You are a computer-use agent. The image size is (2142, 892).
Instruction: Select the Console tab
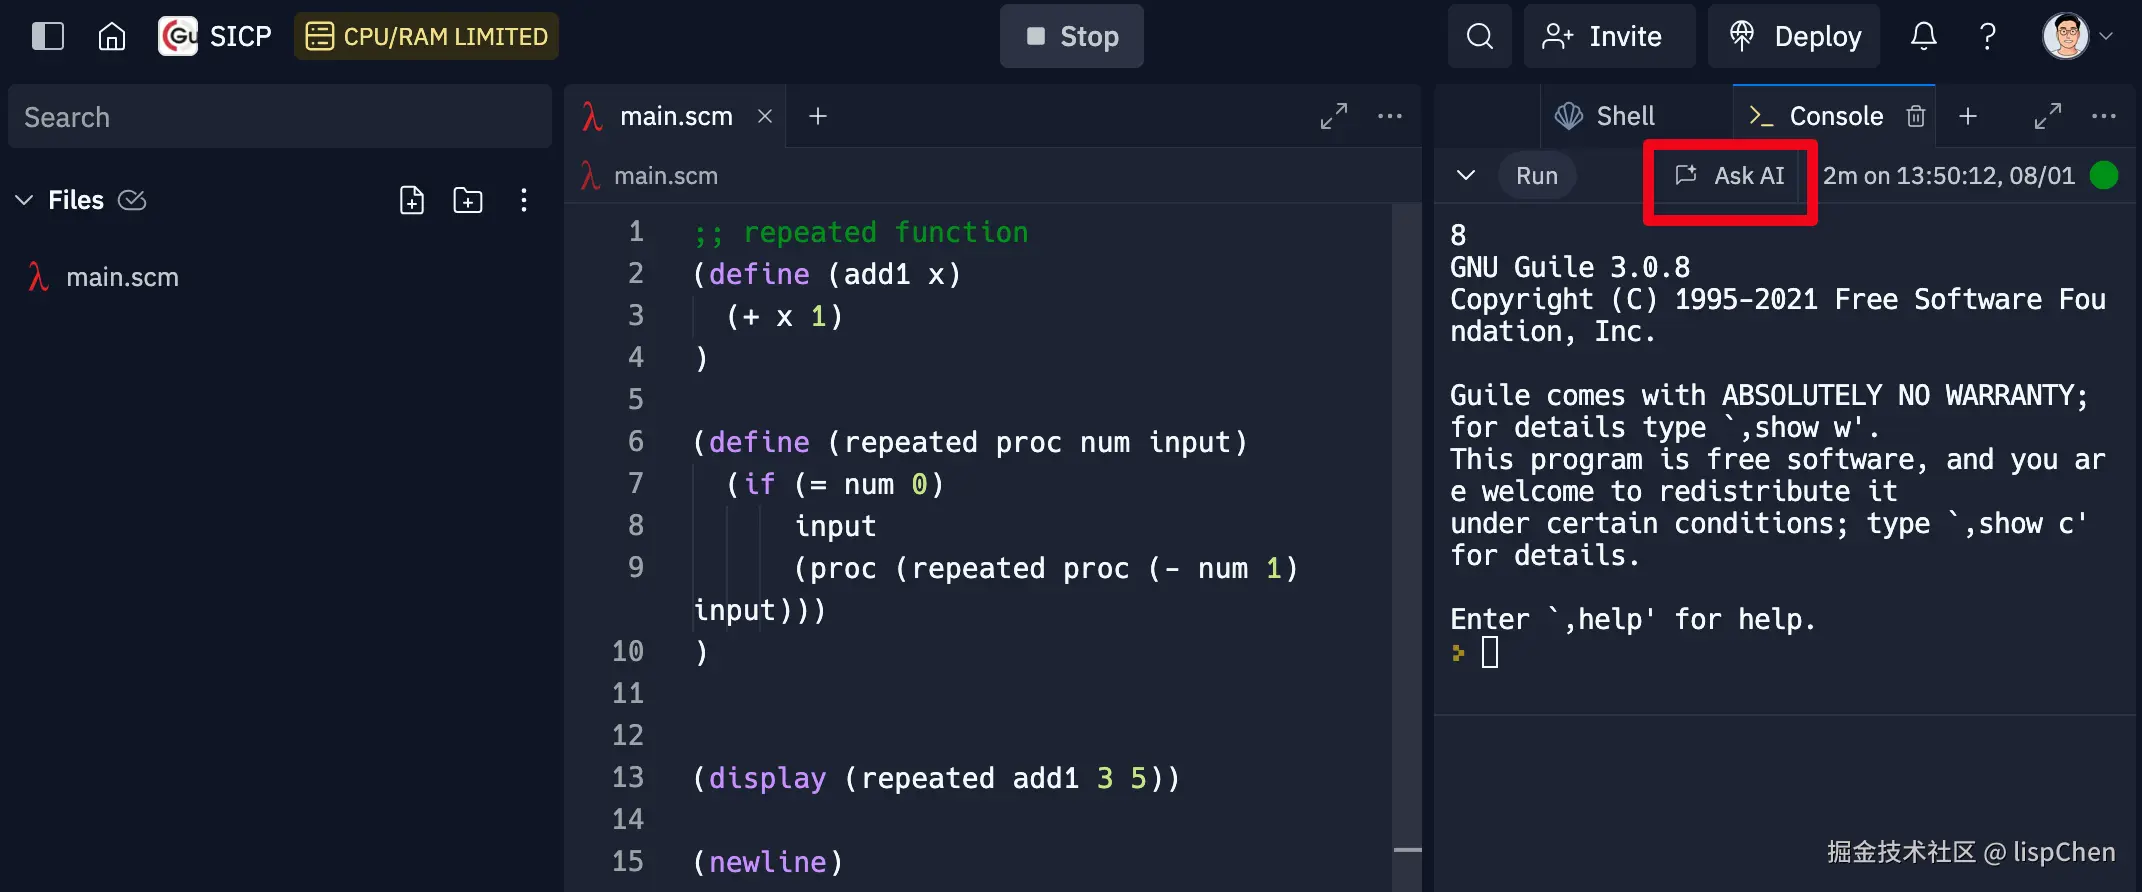(x=1817, y=117)
